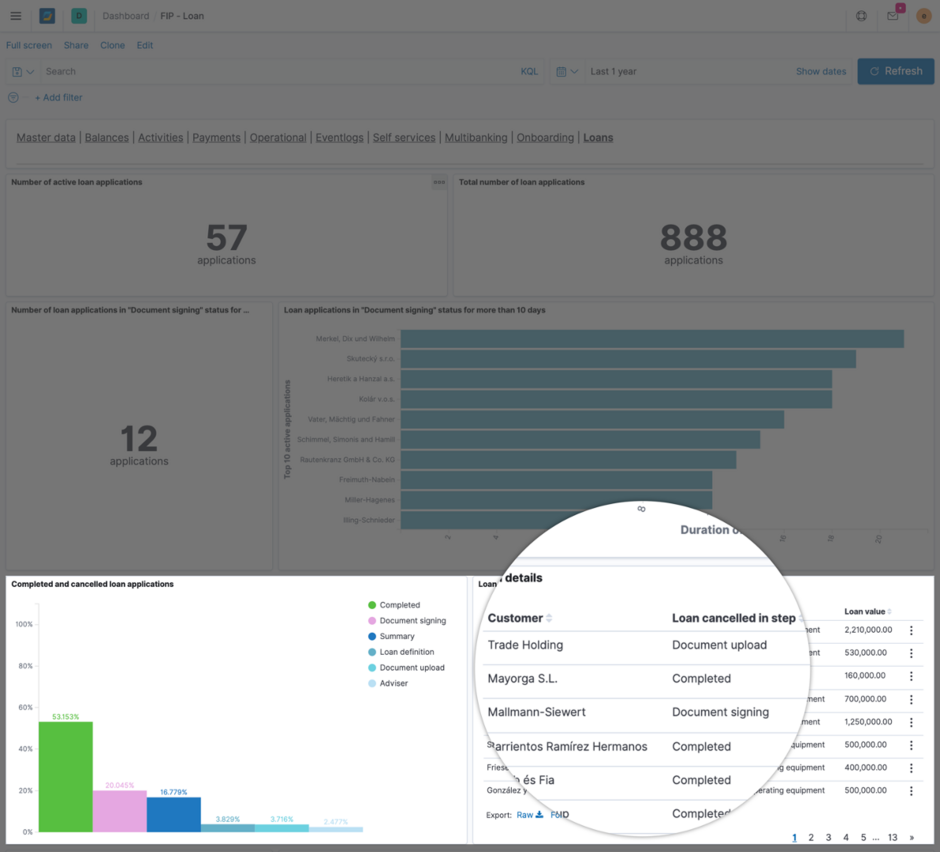Click the globe icon in the top bar
The height and width of the screenshot is (852, 940).
click(861, 16)
